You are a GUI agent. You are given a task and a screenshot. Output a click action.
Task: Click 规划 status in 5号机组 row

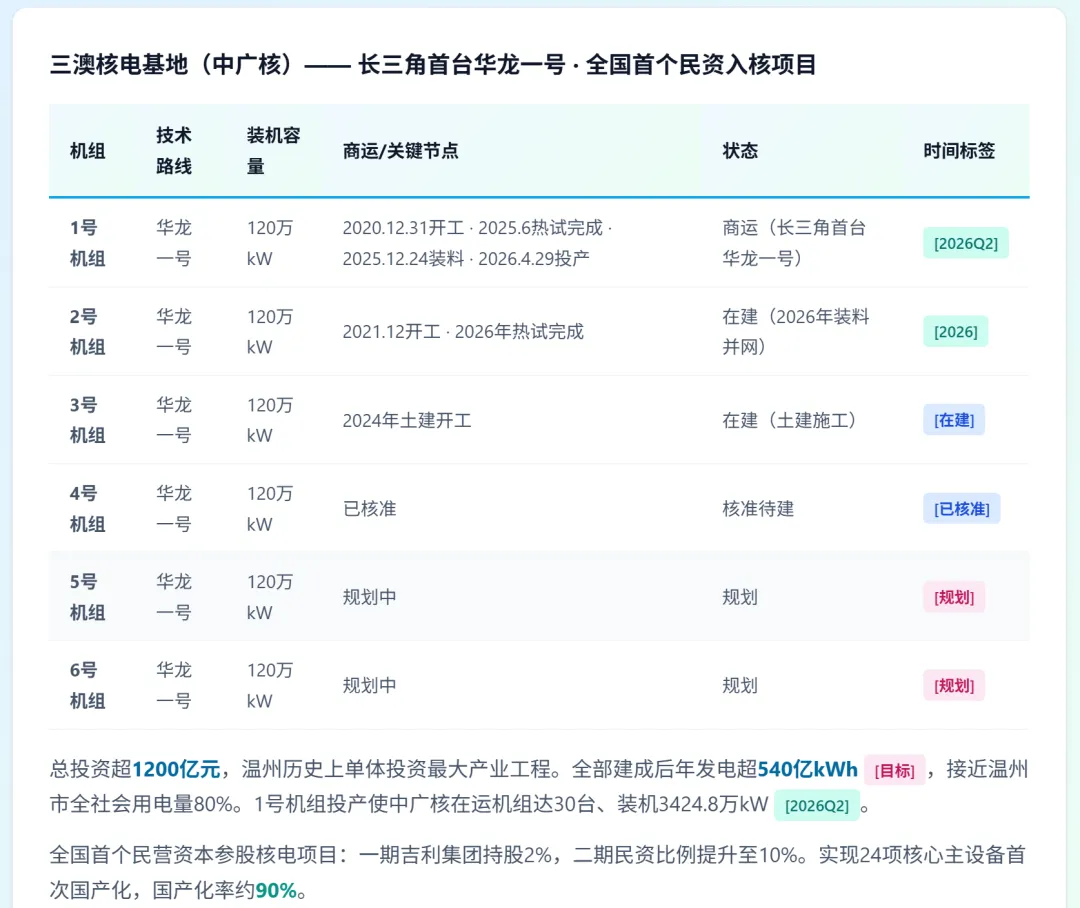(740, 597)
